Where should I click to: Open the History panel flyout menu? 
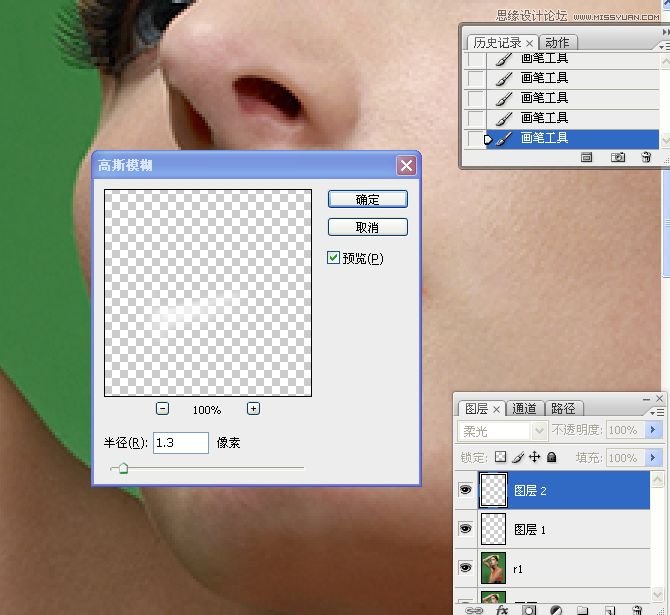664,46
